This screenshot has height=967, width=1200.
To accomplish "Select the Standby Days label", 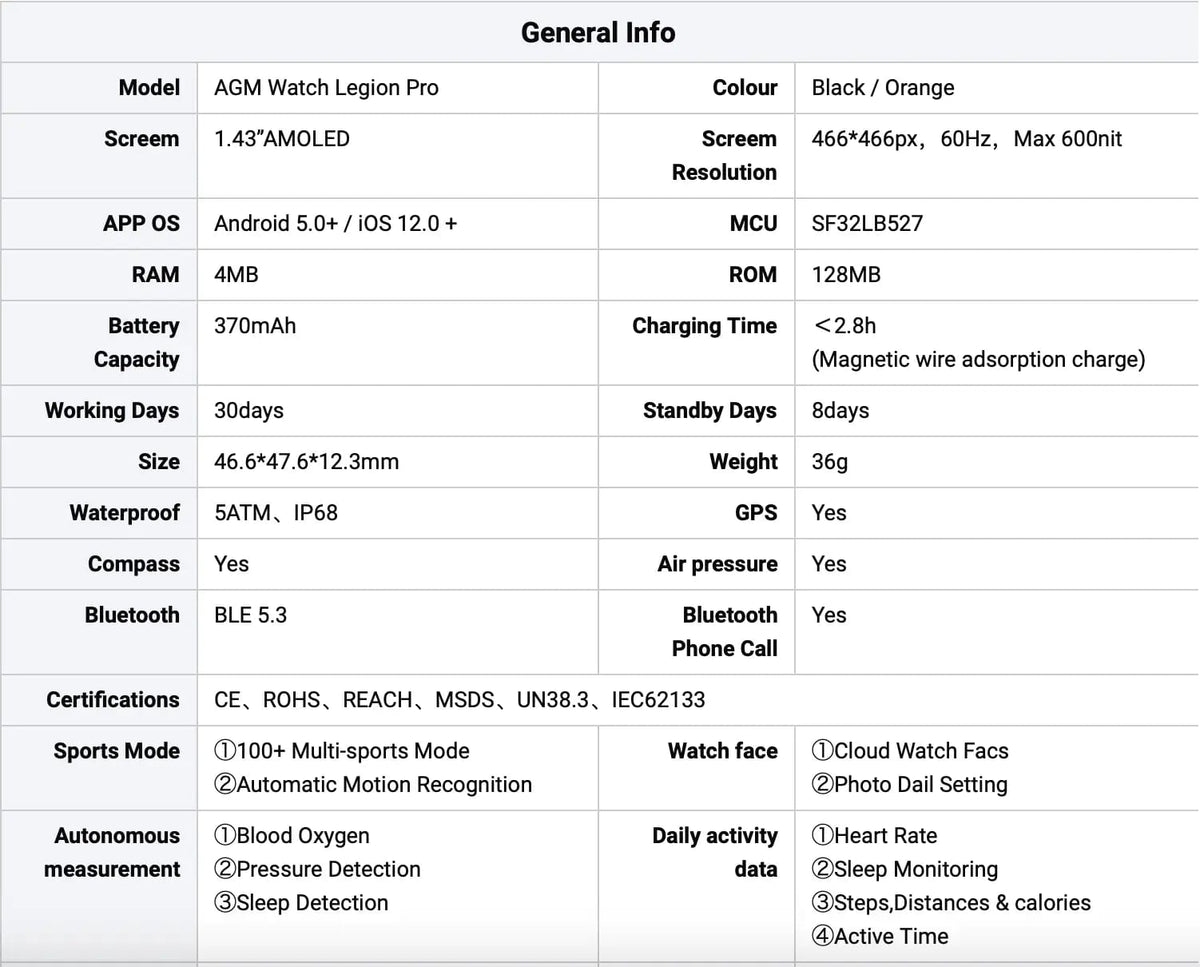I will (710, 410).
